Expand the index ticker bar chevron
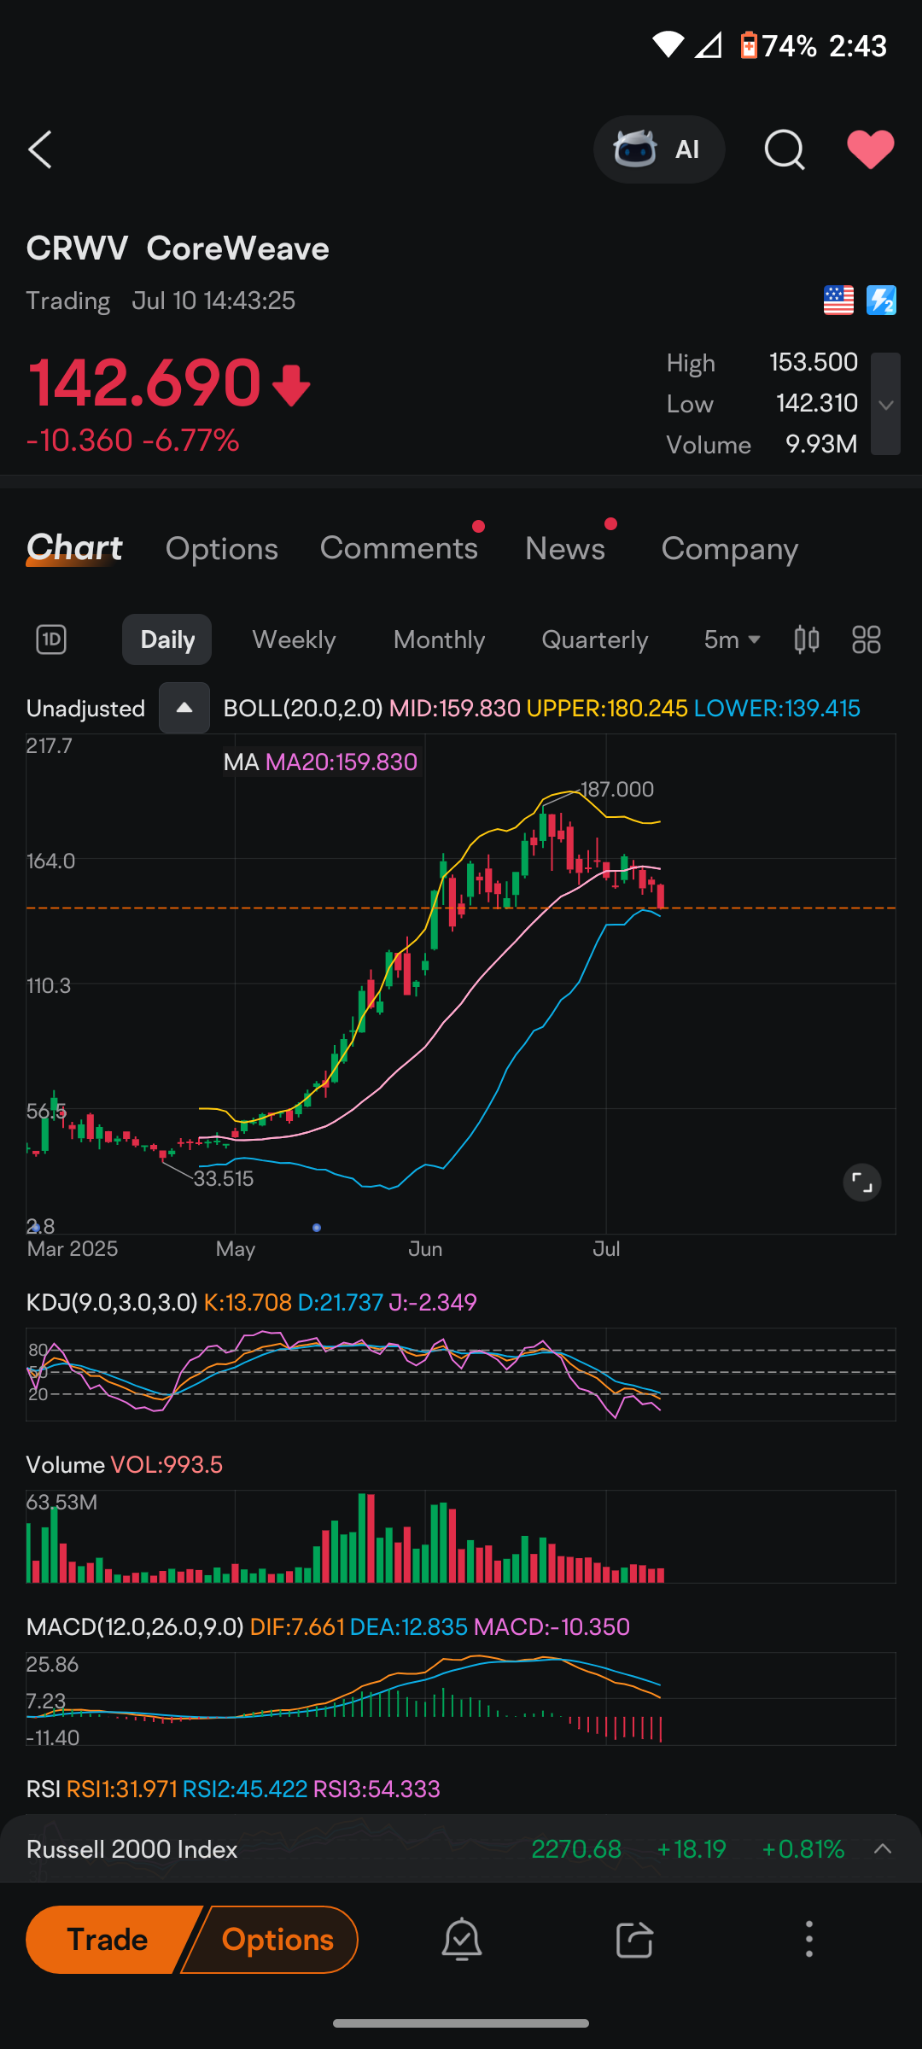The image size is (922, 2049). click(x=882, y=1849)
